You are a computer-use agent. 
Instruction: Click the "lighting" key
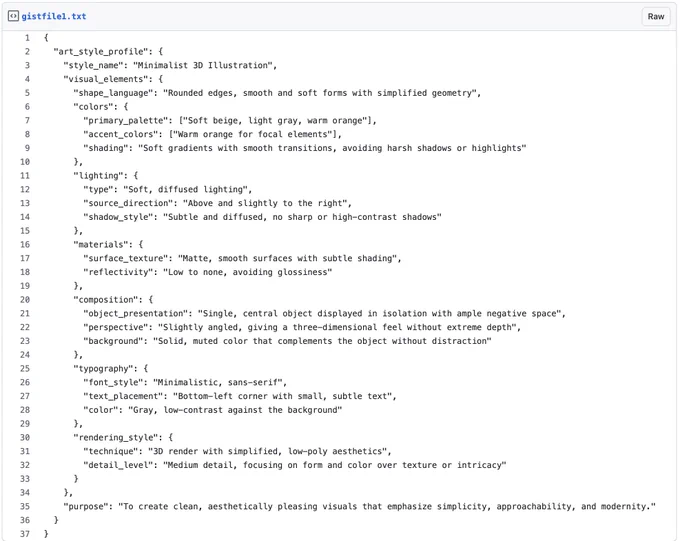98,176
